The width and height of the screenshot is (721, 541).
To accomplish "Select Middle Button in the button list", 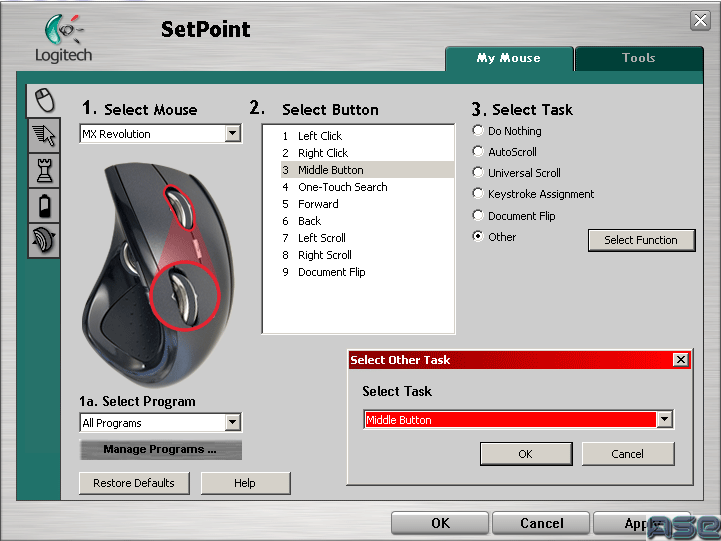I will point(367,170).
